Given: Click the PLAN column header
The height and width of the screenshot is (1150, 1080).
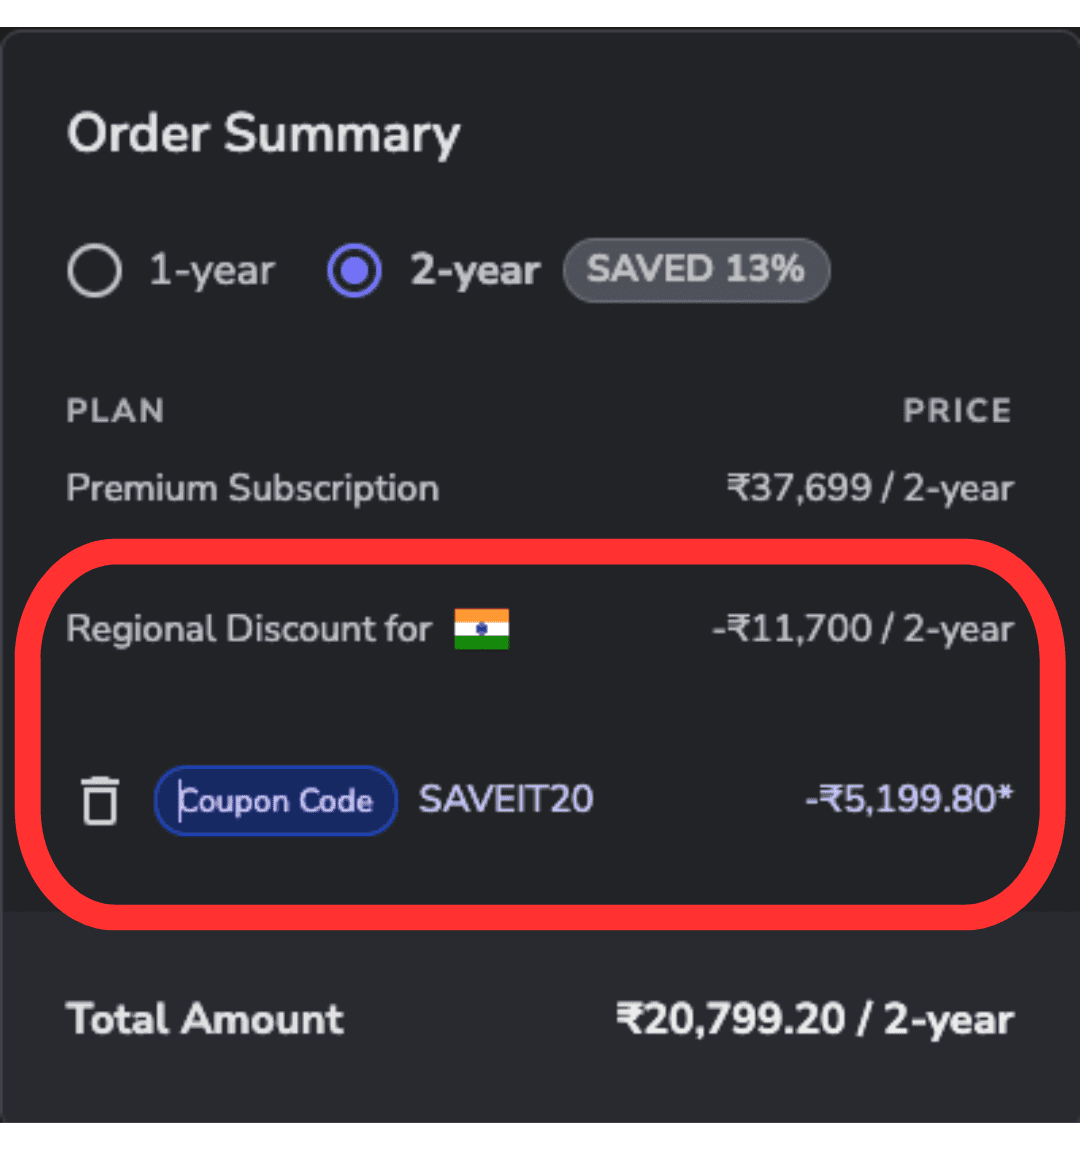Looking at the screenshot, I should 115,411.
